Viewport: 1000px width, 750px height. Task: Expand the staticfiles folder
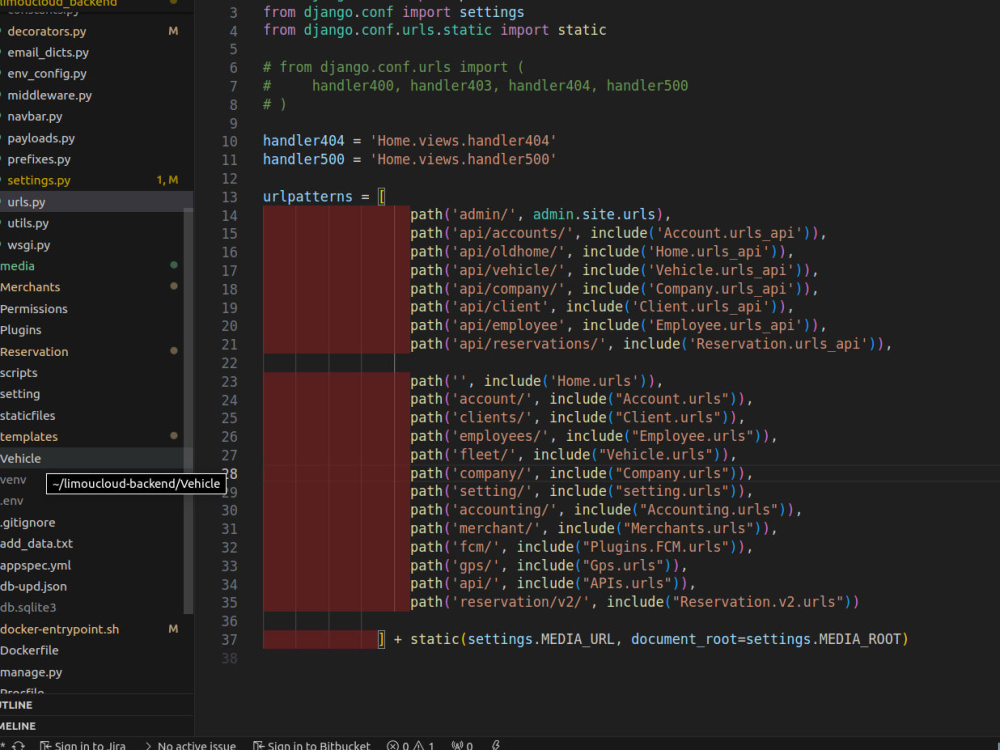click(27, 415)
